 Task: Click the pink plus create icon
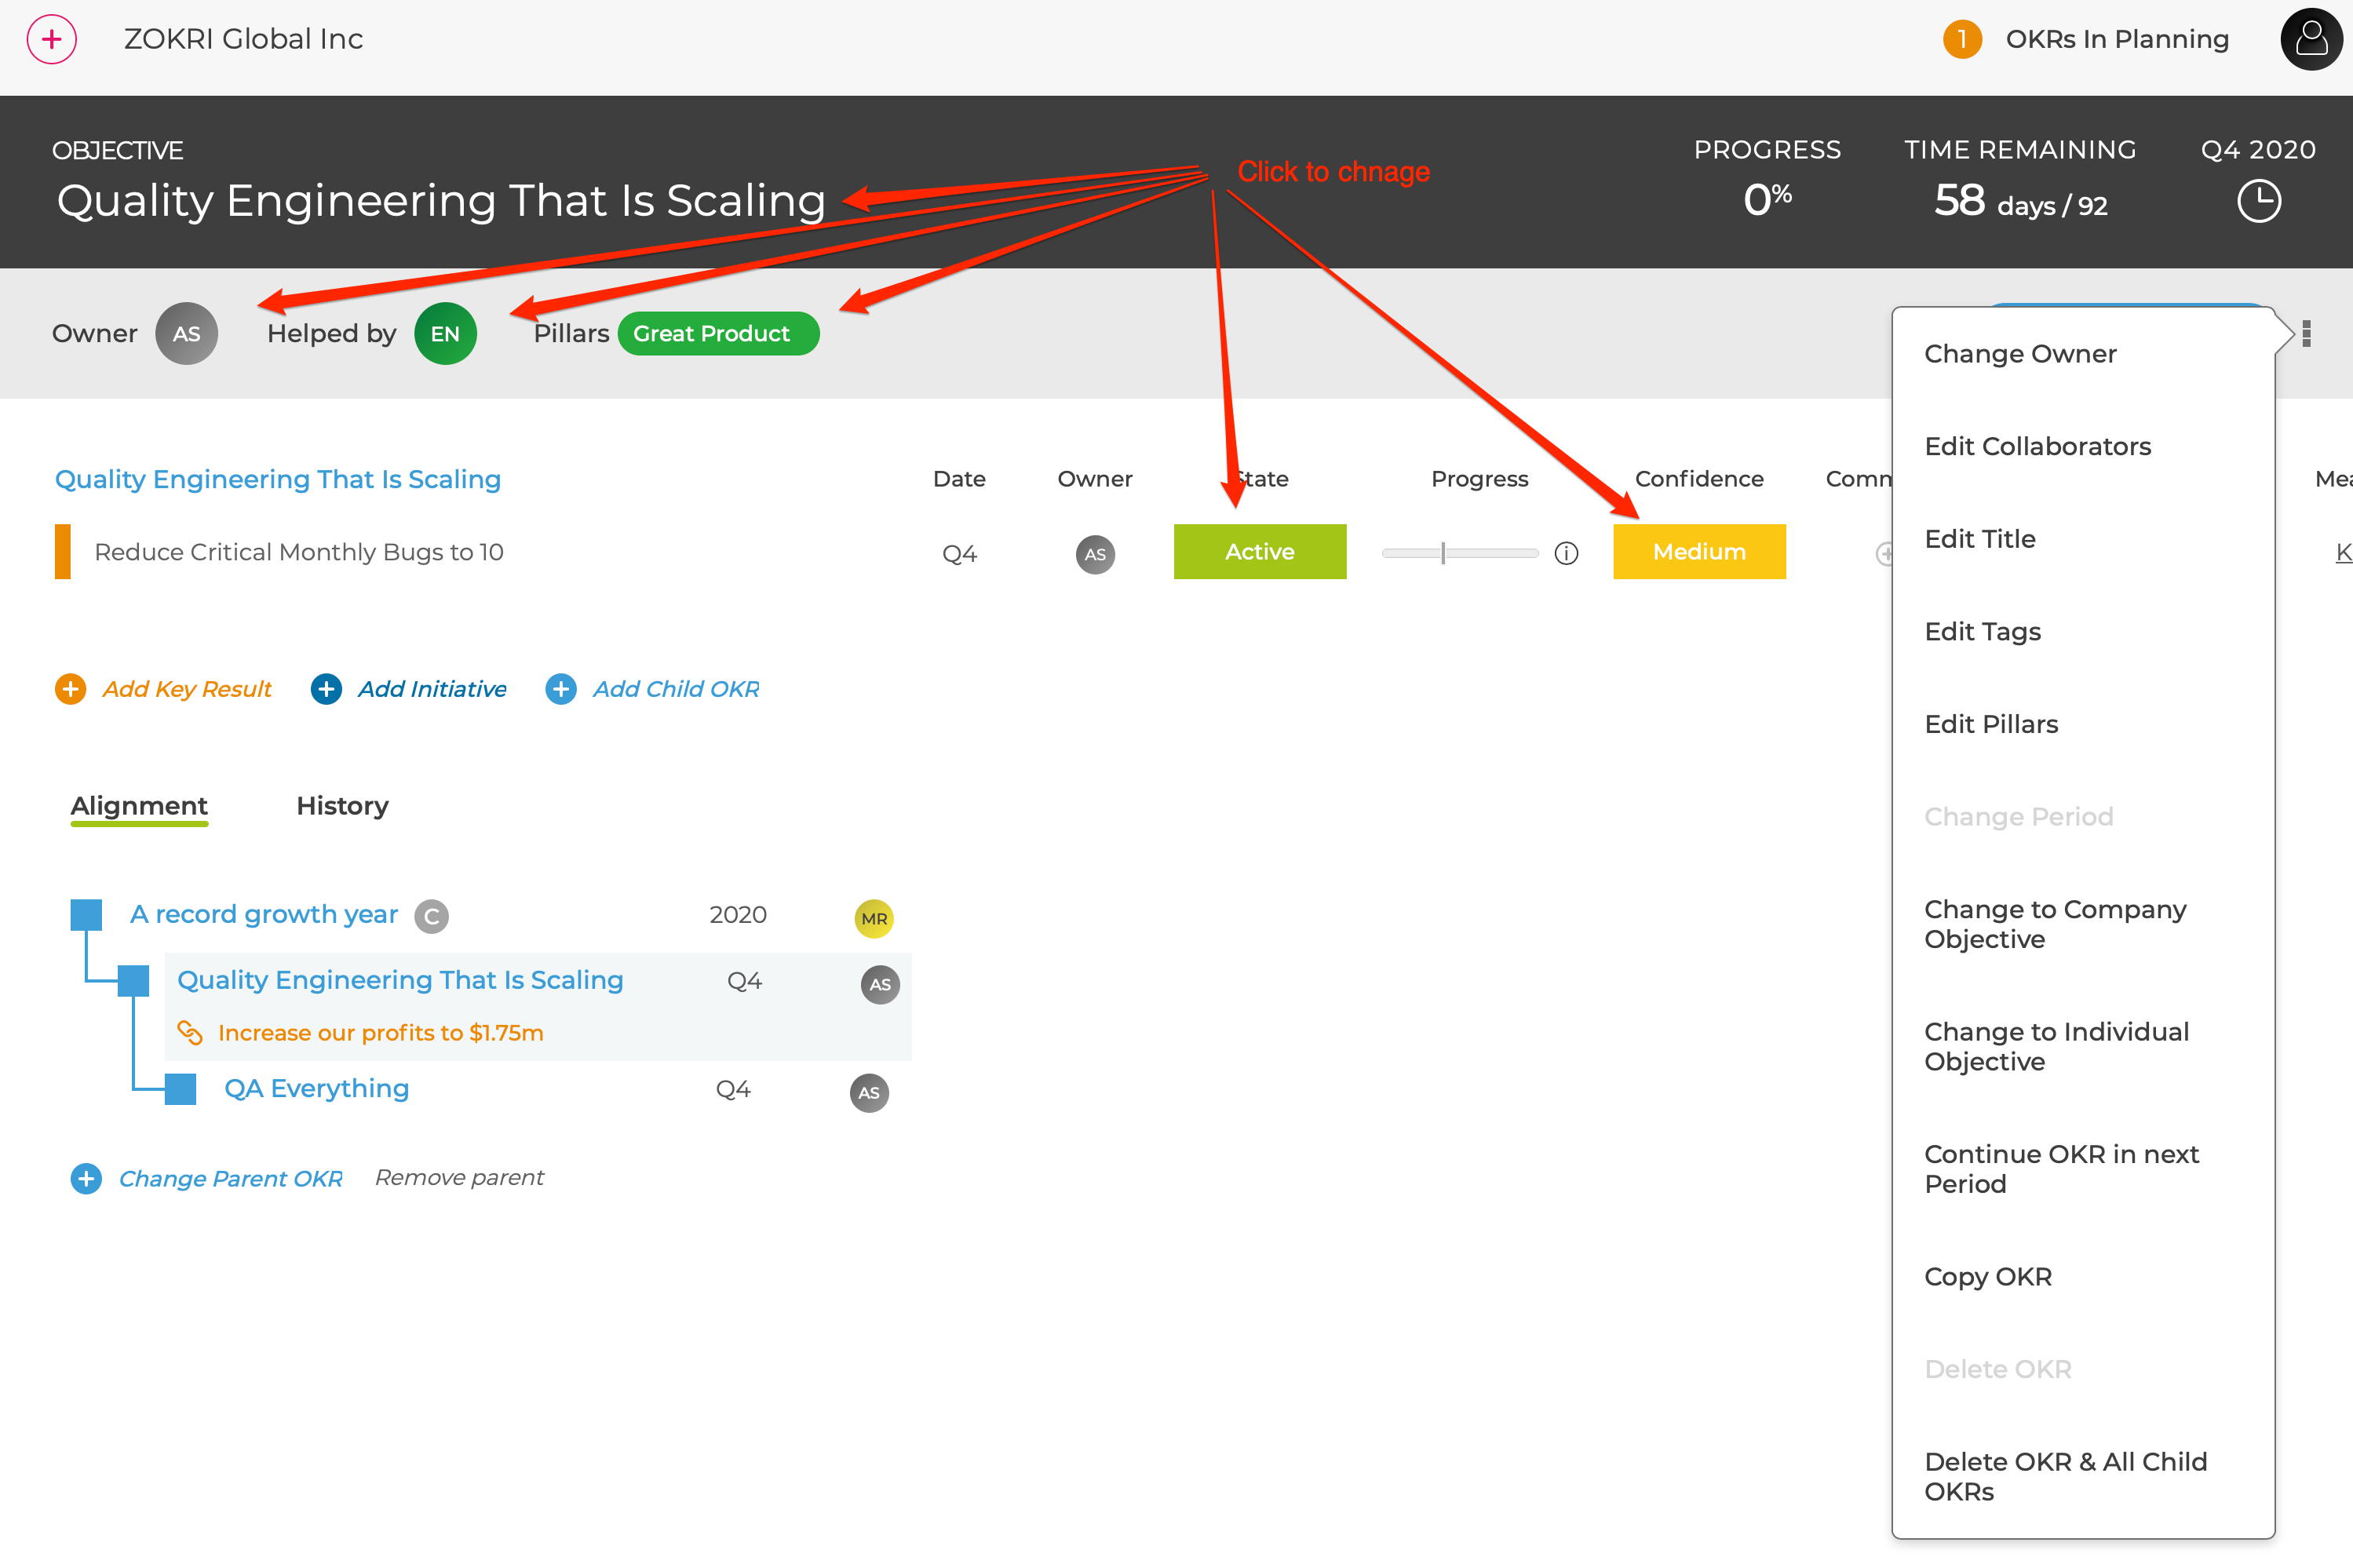pyautogui.click(x=51, y=40)
